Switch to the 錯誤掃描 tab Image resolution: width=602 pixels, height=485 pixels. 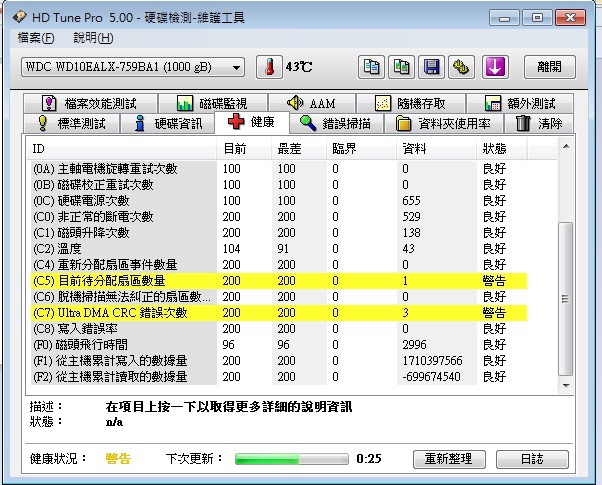point(336,123)
